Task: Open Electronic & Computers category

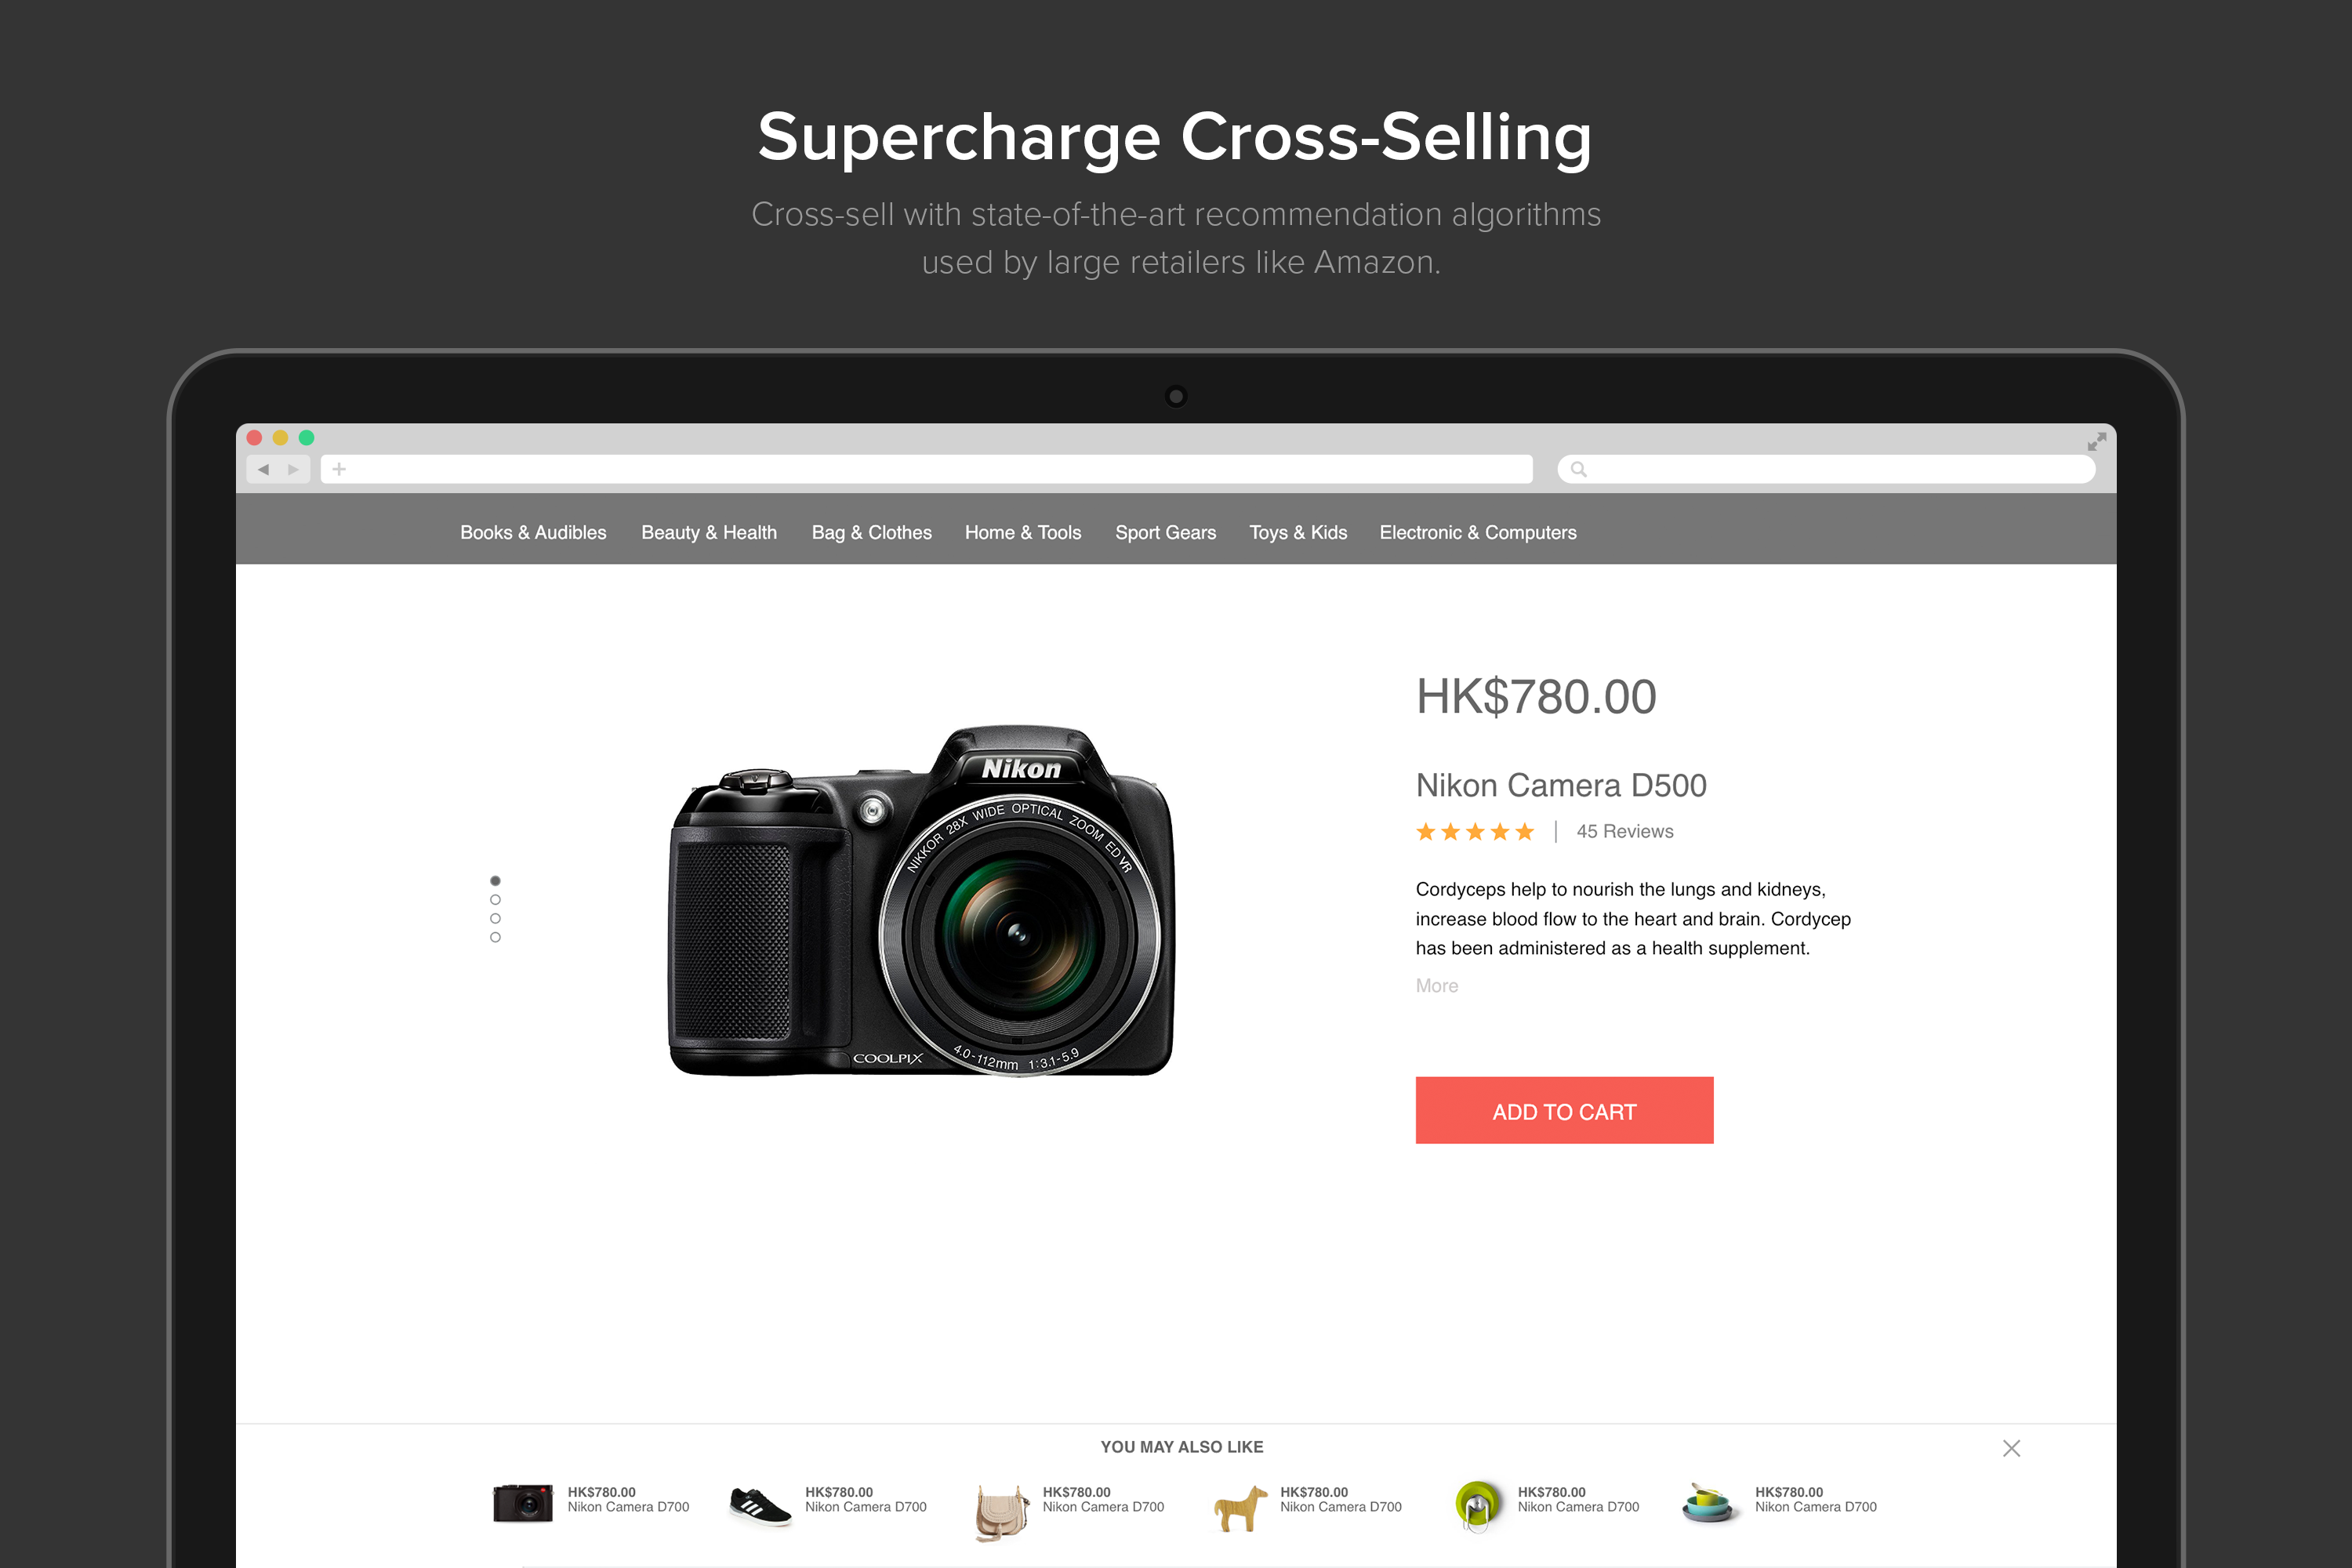Action: (x=1478, y=533)
